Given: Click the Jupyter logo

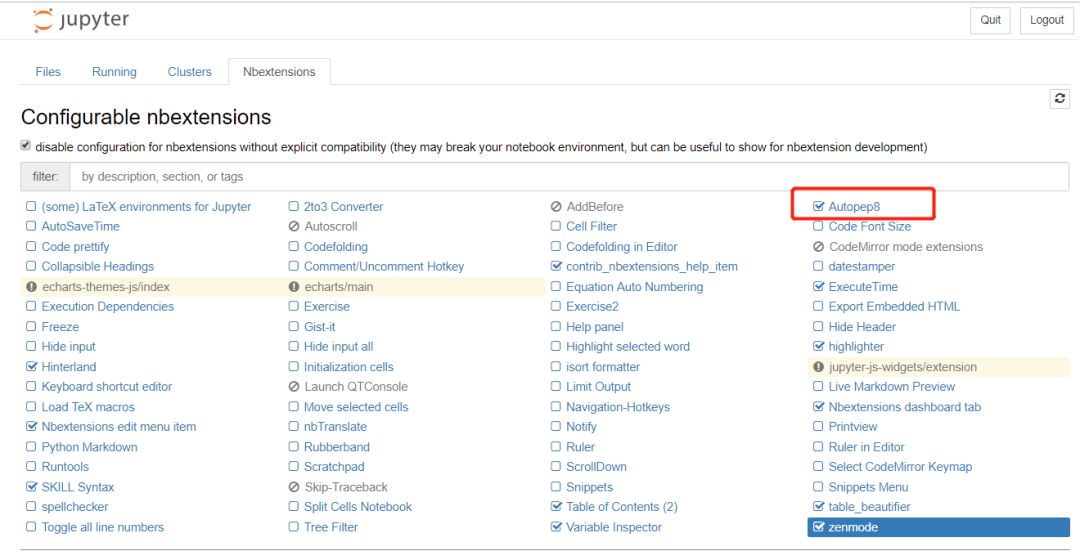Looking at the screenshot, I should [x=81, y=20].
